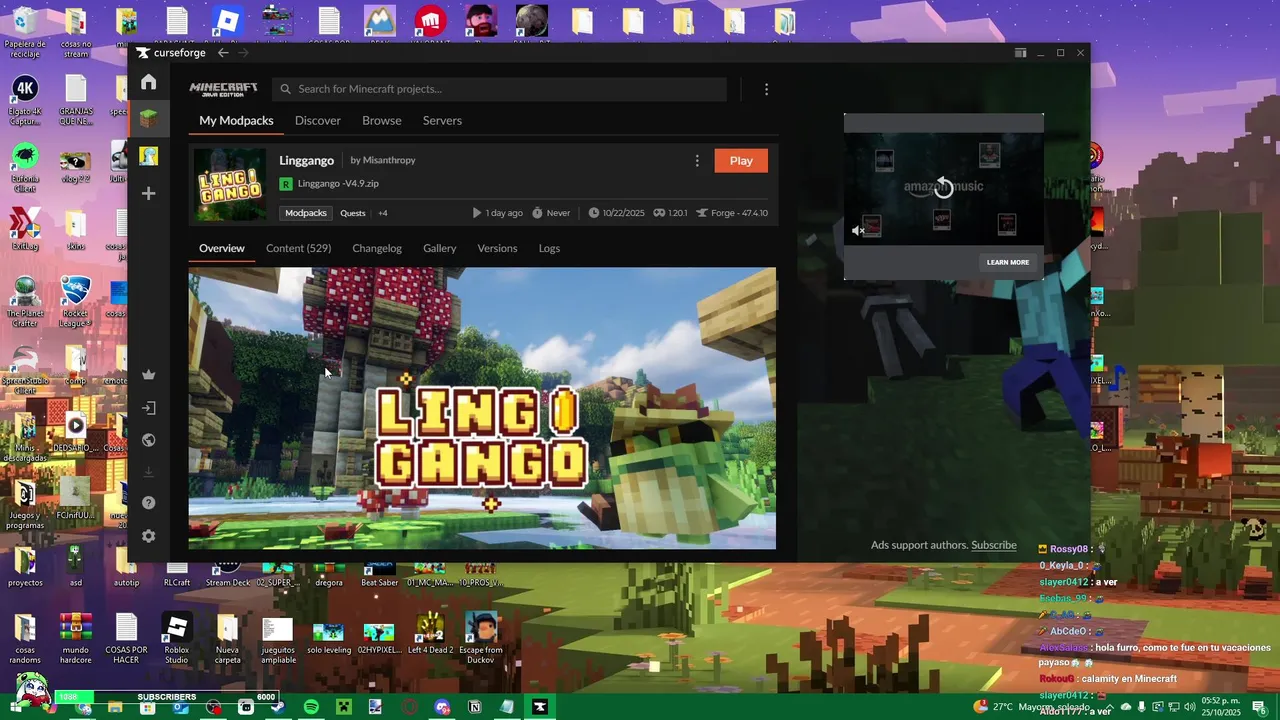
Task: Select the Overview tab
Action: tap(222, 248)
